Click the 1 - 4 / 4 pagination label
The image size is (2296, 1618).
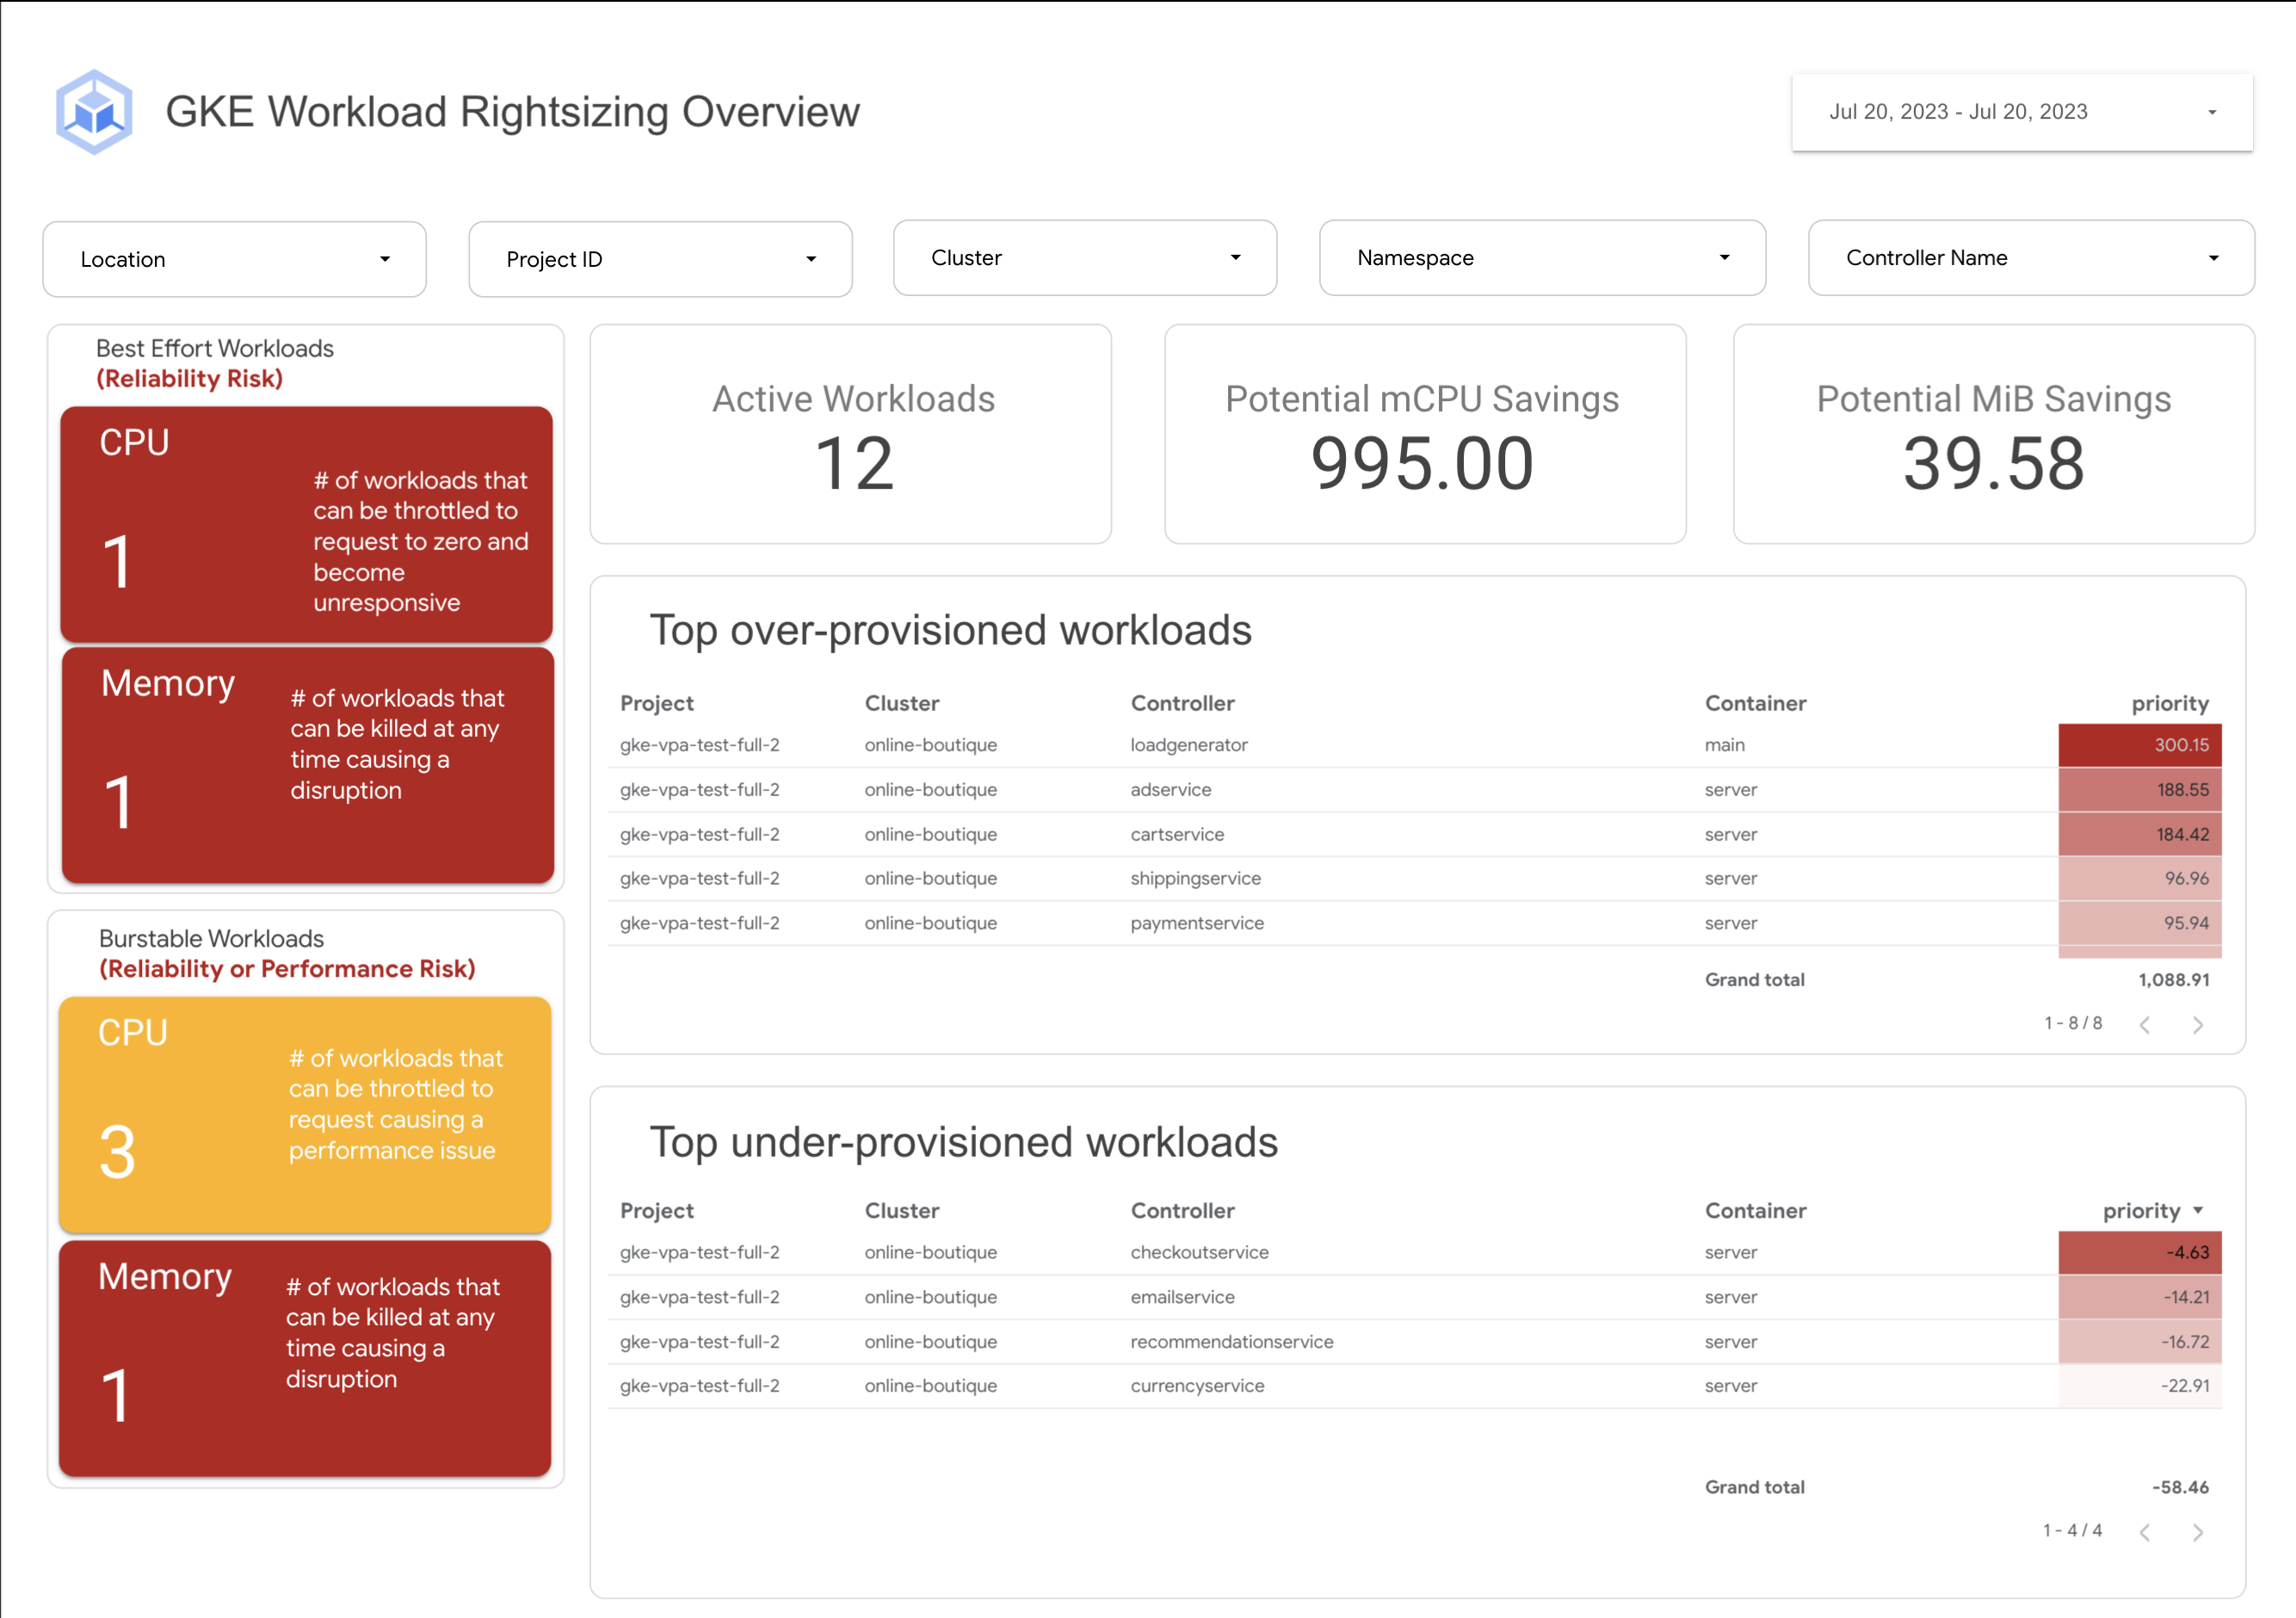2072,1531
